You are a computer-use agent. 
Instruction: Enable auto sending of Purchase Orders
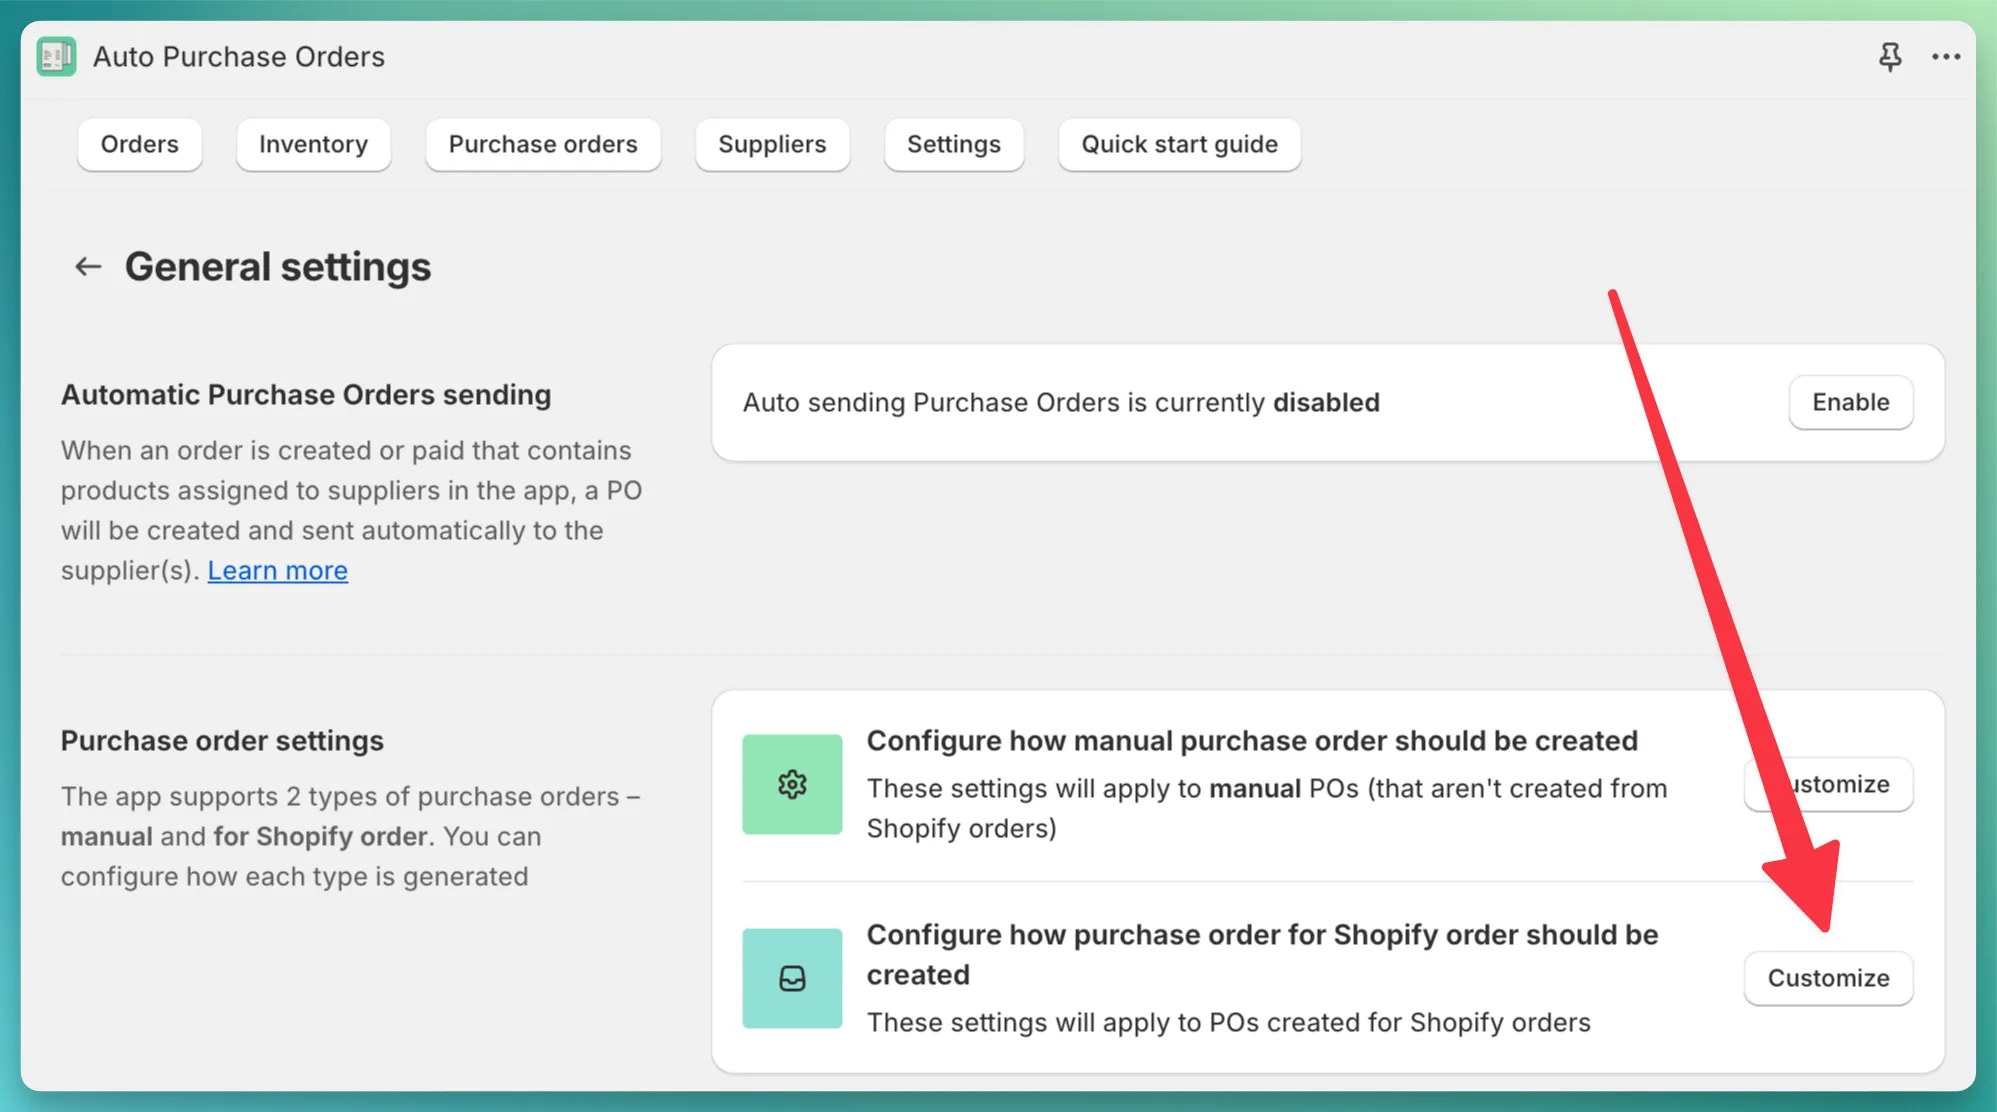[x=1851, y=402]
